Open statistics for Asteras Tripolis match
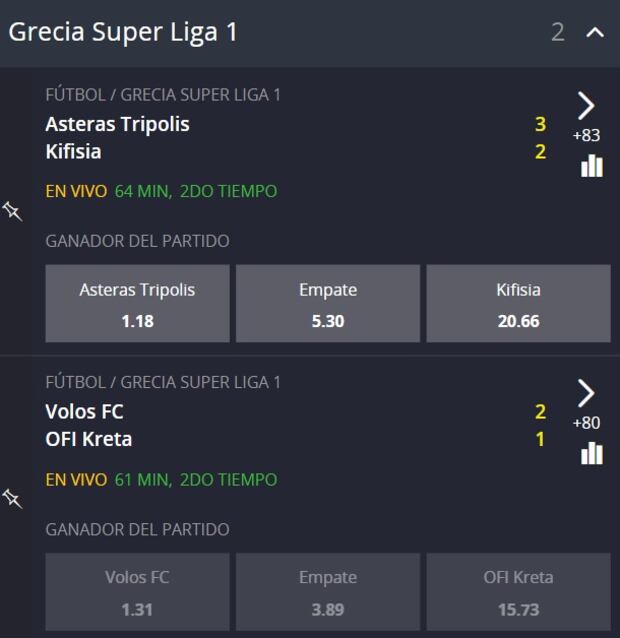The height and width of the screenshot is (638, 620). tap(592, 166)
